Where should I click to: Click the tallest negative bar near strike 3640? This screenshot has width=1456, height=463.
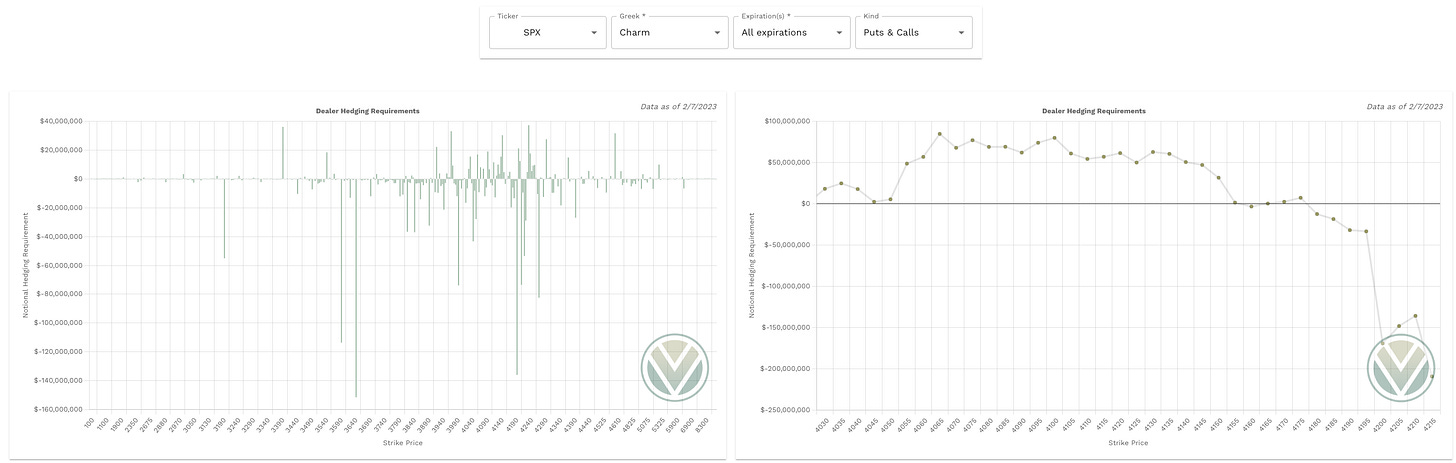click(356, 288)
